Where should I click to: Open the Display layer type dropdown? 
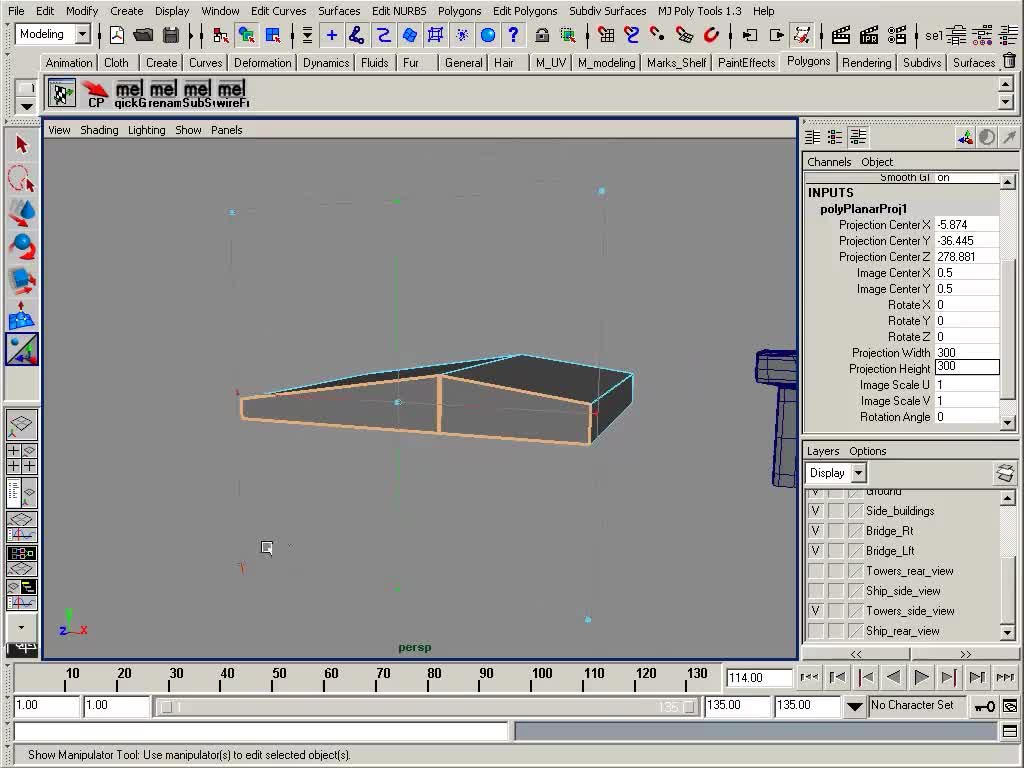tap(859, 473)
